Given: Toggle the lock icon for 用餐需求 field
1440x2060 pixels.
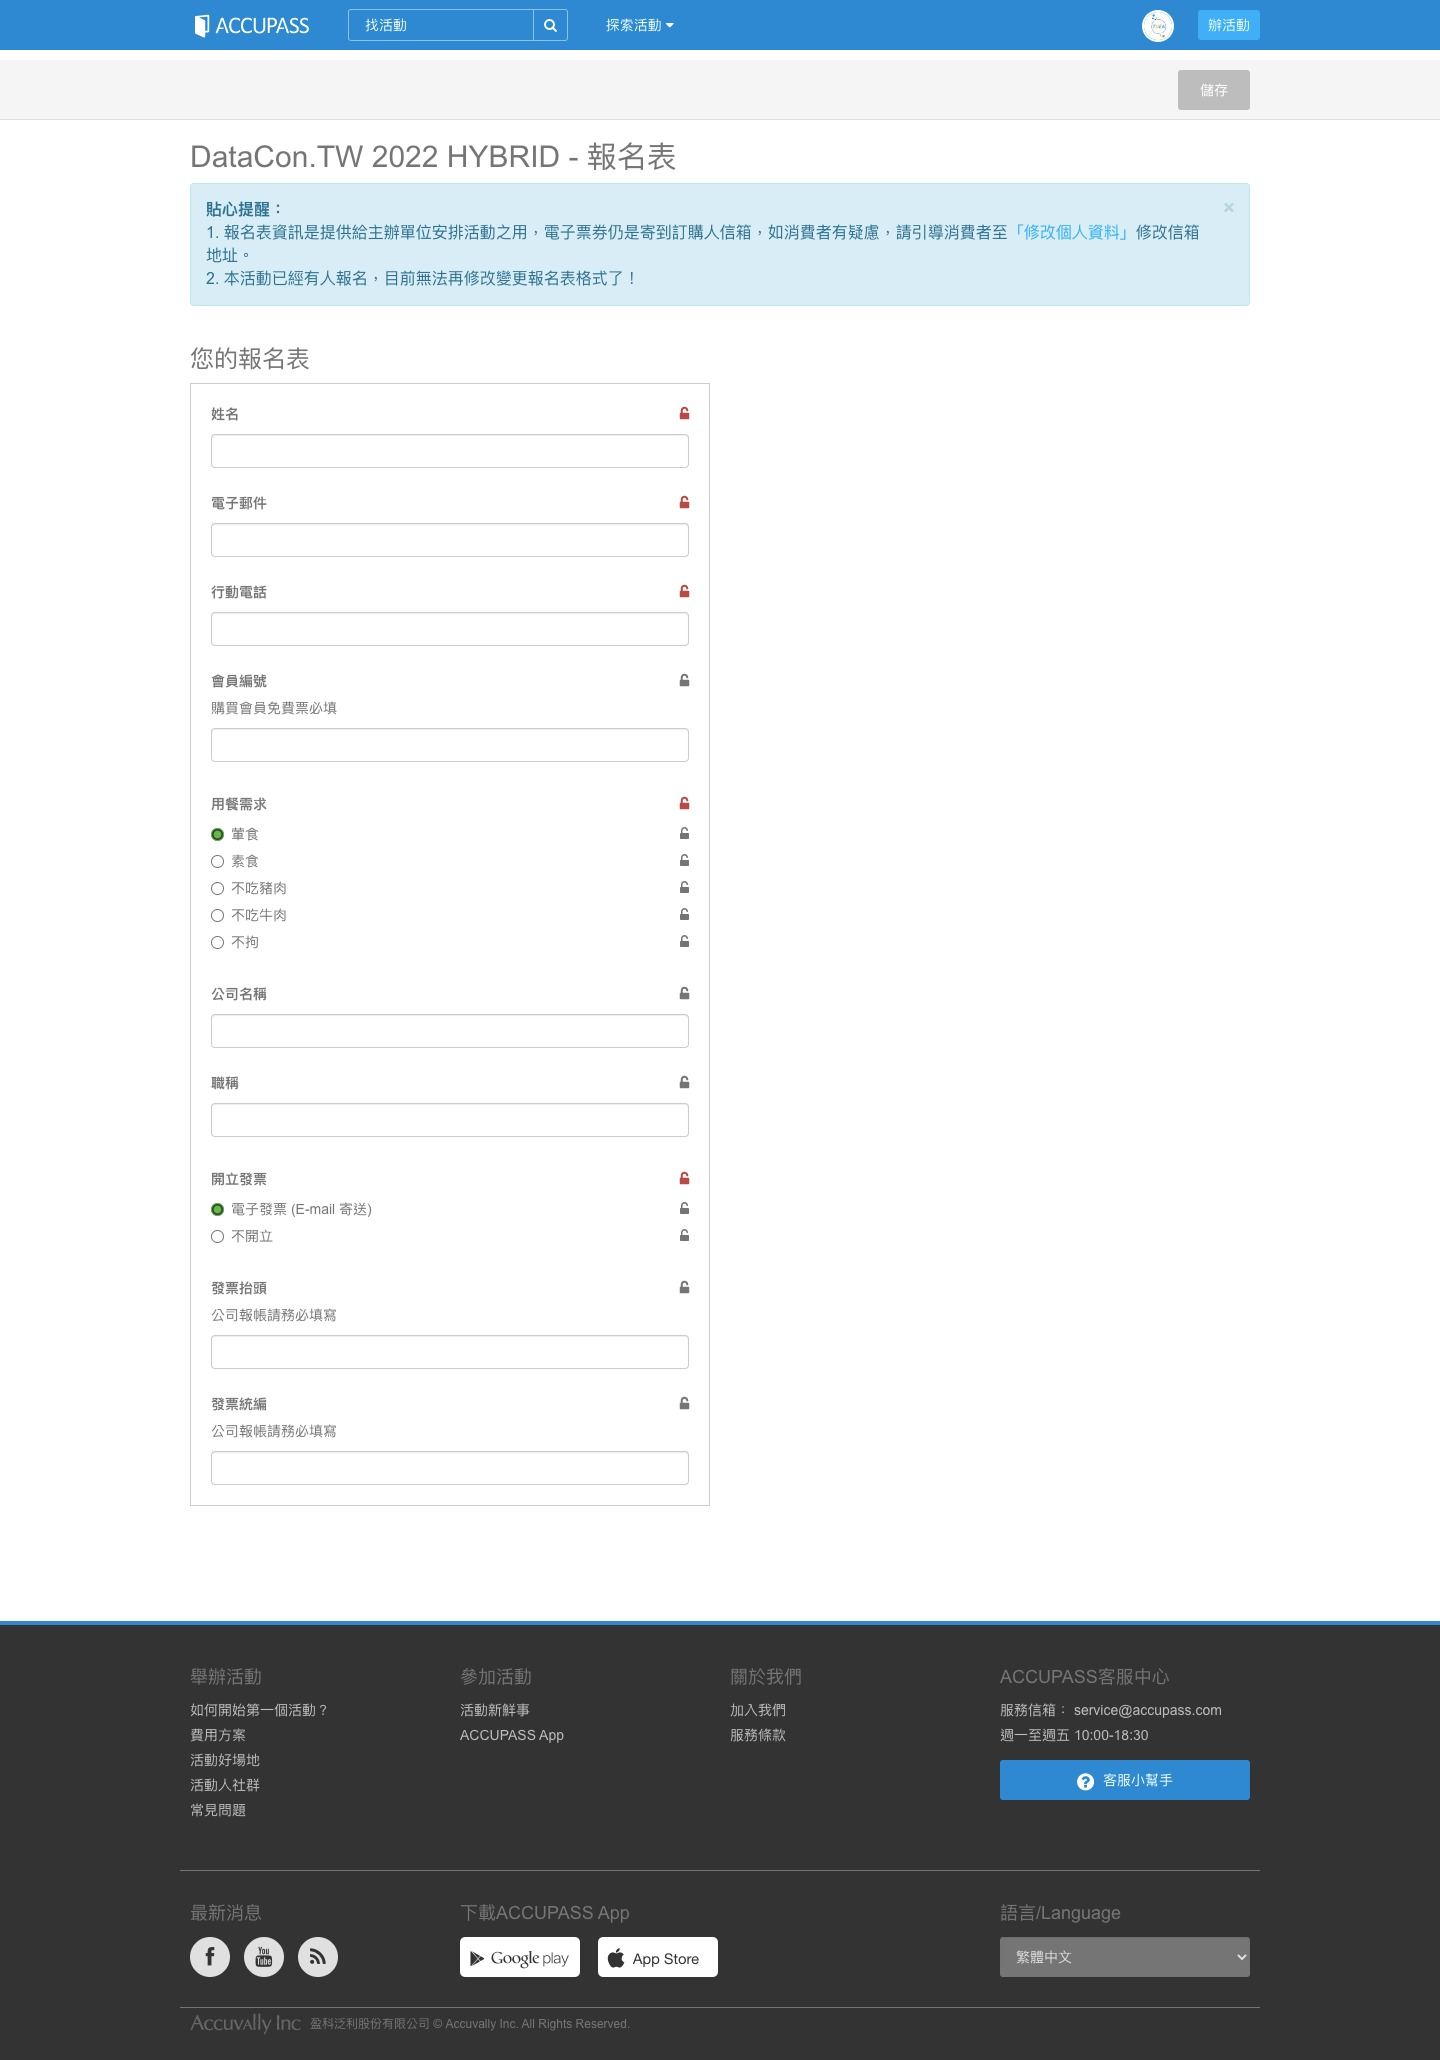Looking at the screenshot, I should click(x=684, y=803).
